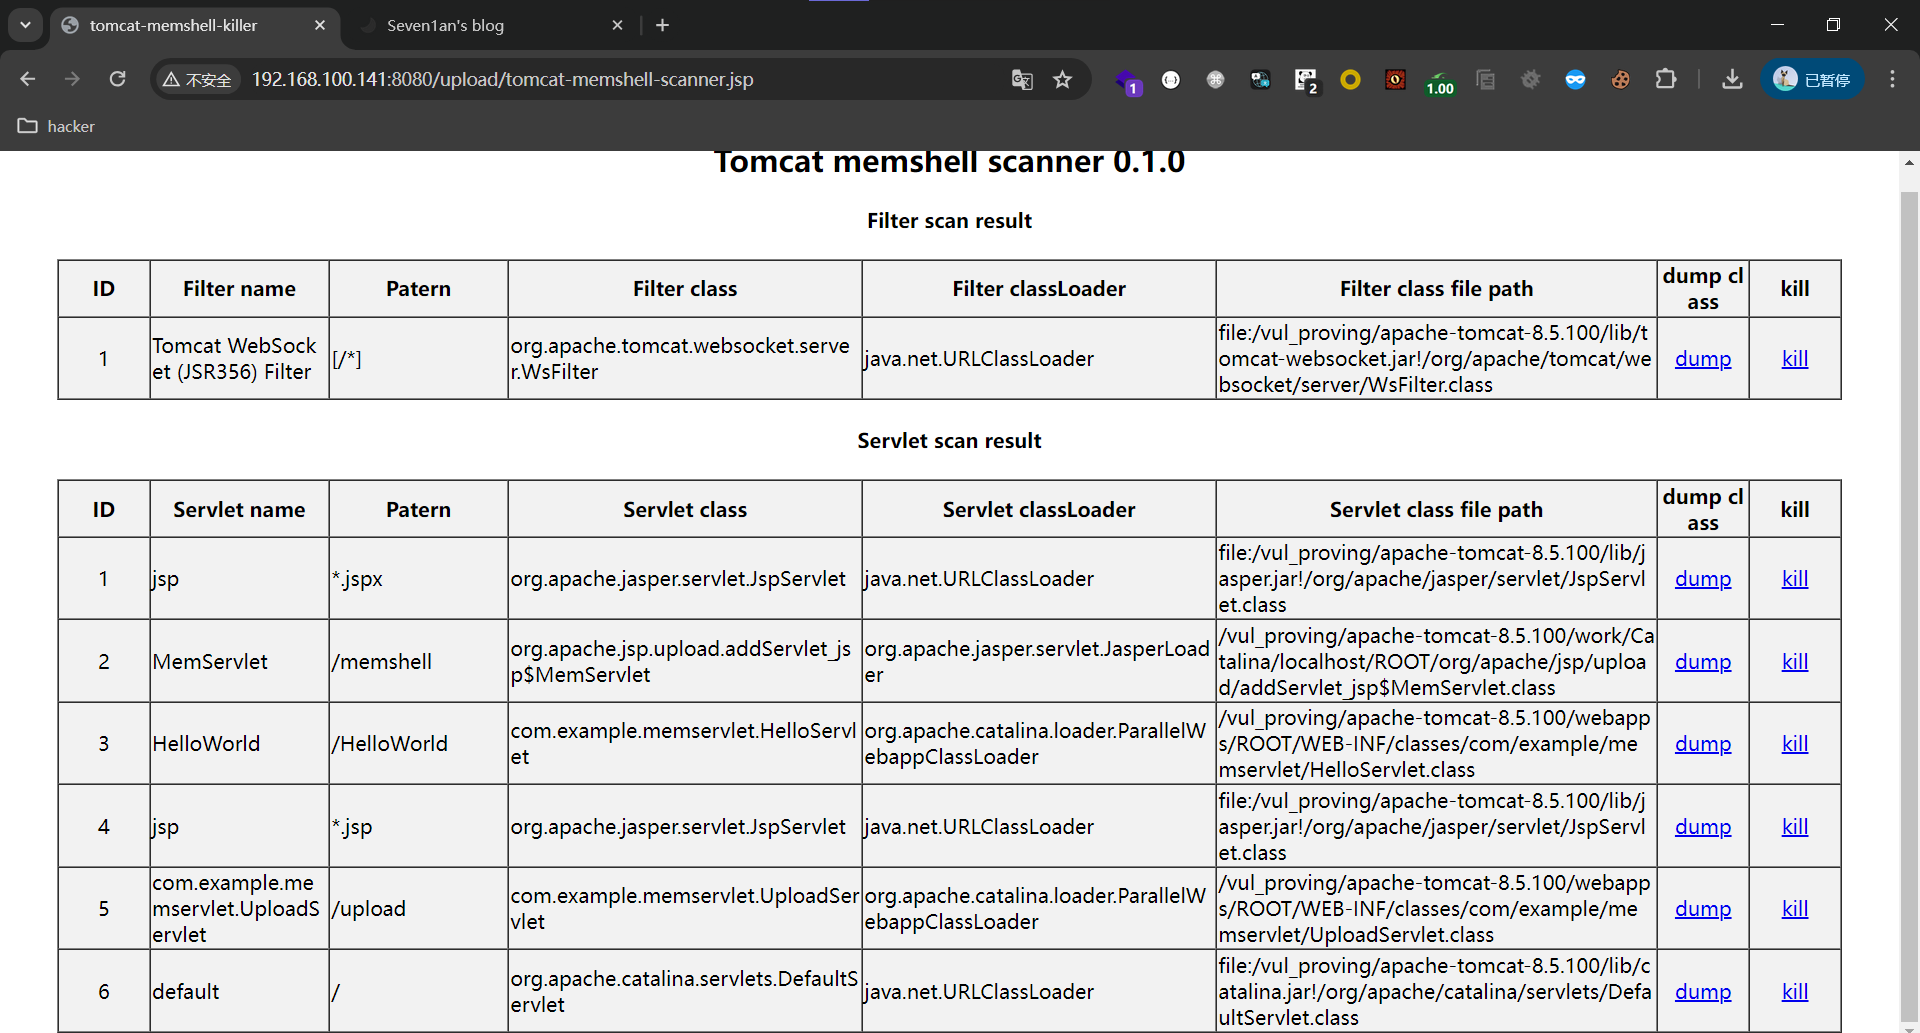Click the not-secure warning site info
The width and height of the screenshot is (1920, 1033).
[x=198, y=79]
